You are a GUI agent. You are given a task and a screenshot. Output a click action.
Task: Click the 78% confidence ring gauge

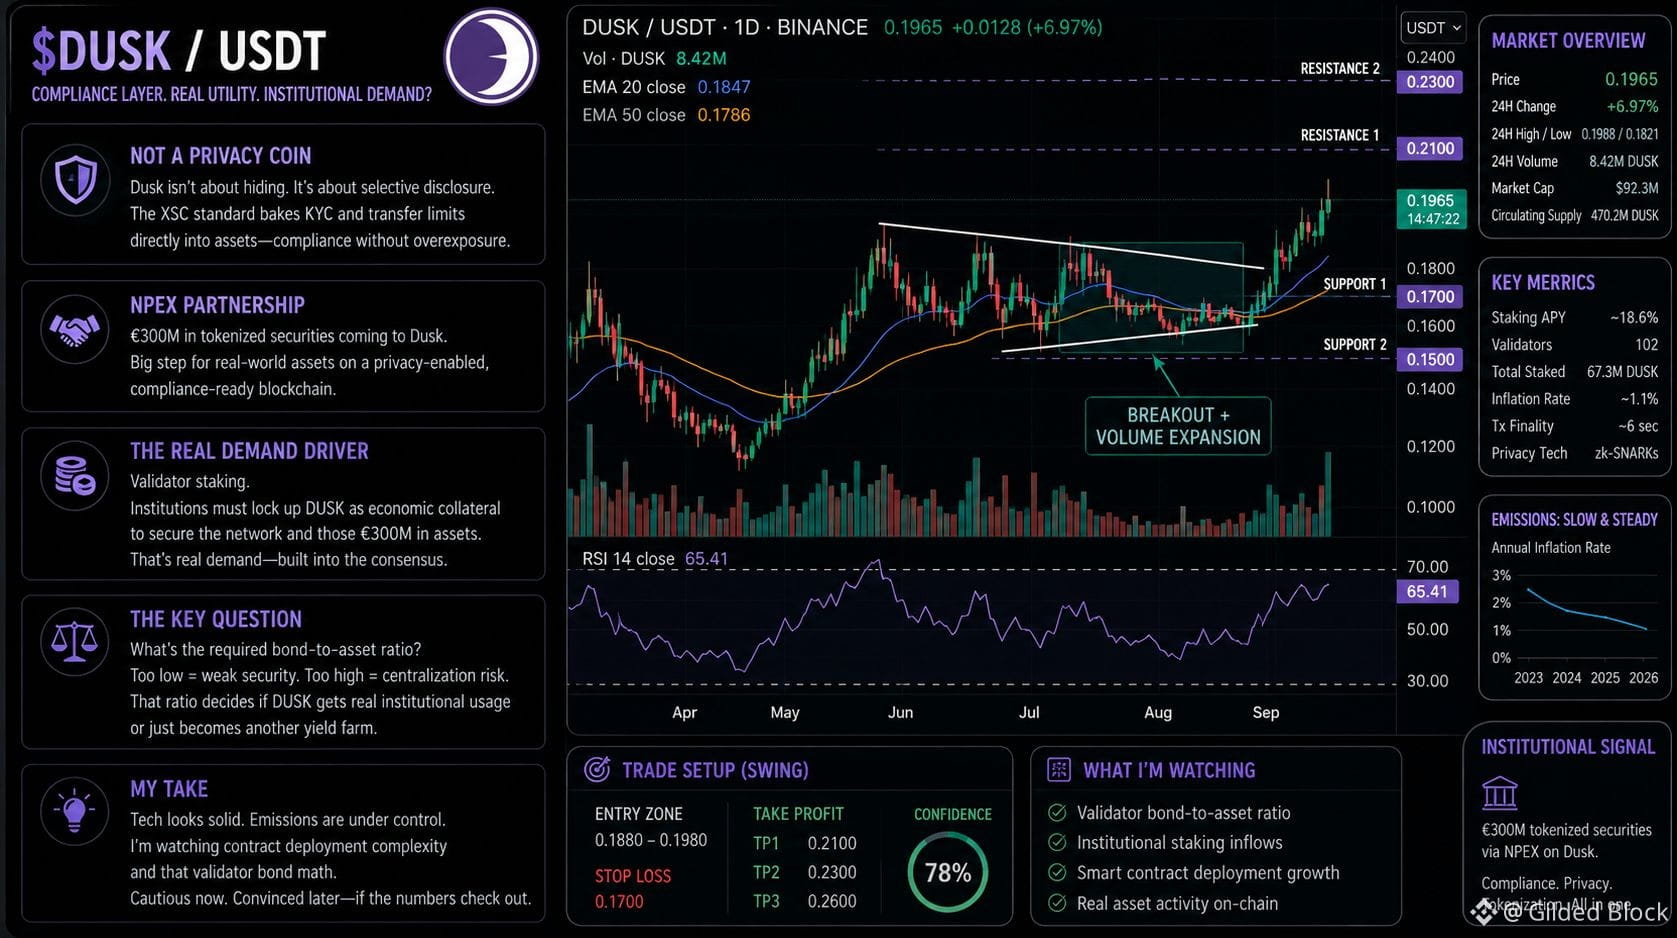tap(948, 873)
